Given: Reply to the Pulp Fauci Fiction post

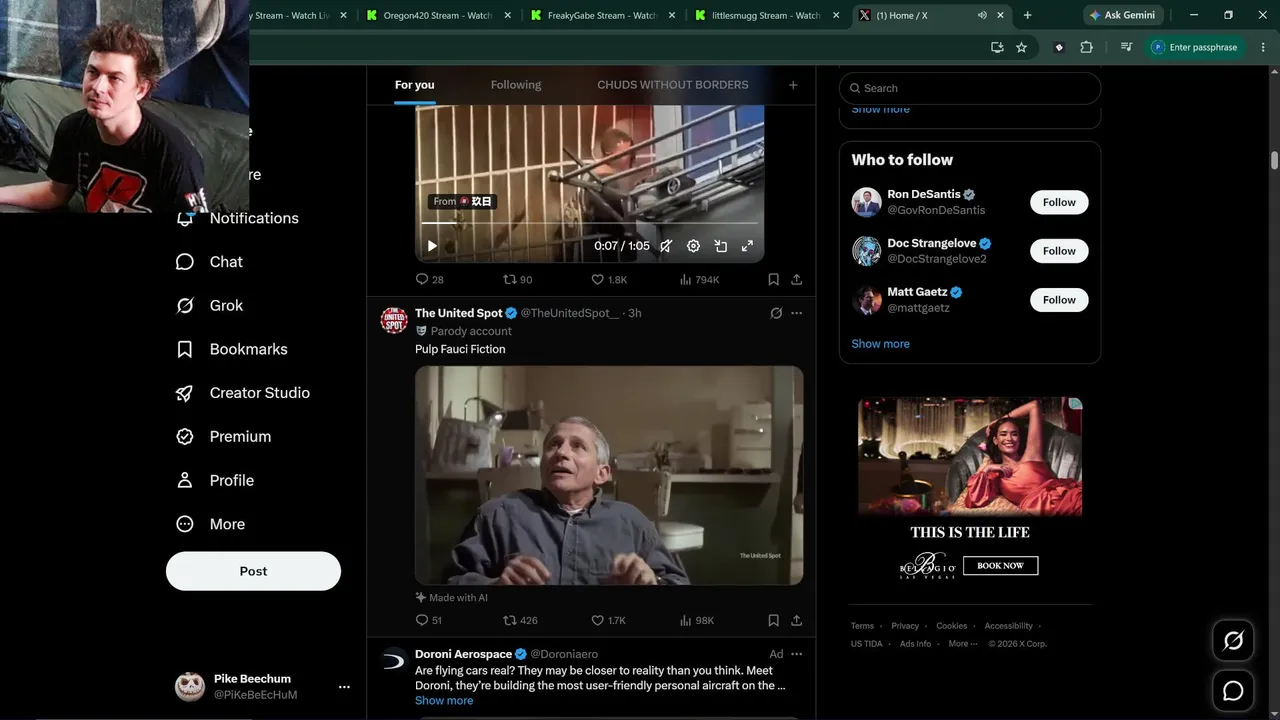Looking at the screenshot, I should tap(428, 621).
